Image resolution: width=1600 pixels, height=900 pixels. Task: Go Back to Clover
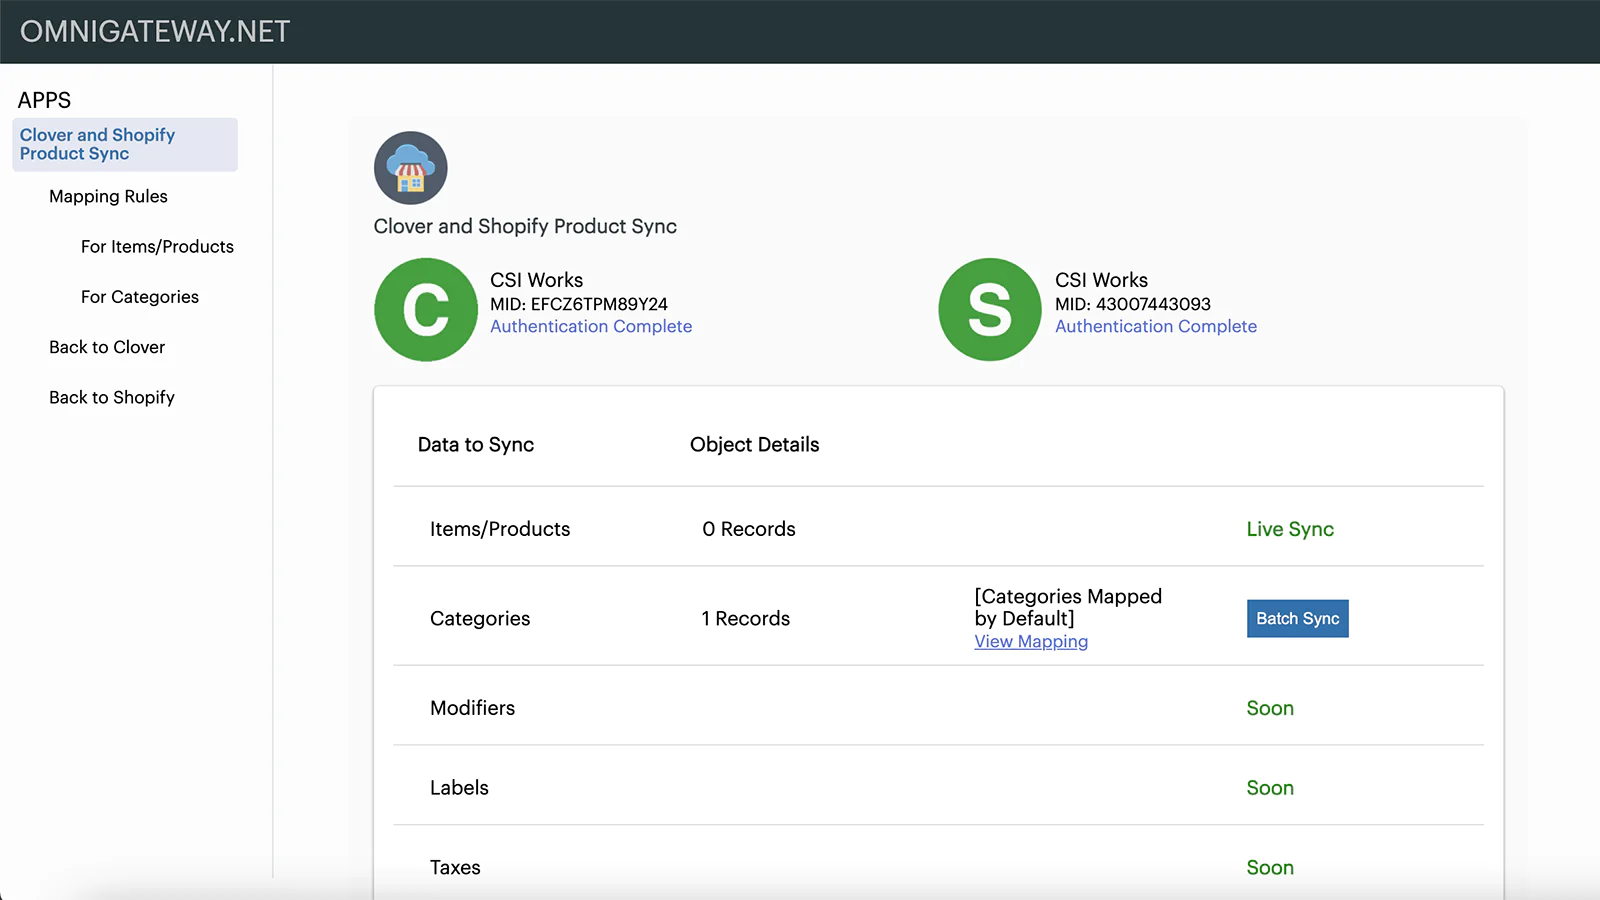point(107,347)
